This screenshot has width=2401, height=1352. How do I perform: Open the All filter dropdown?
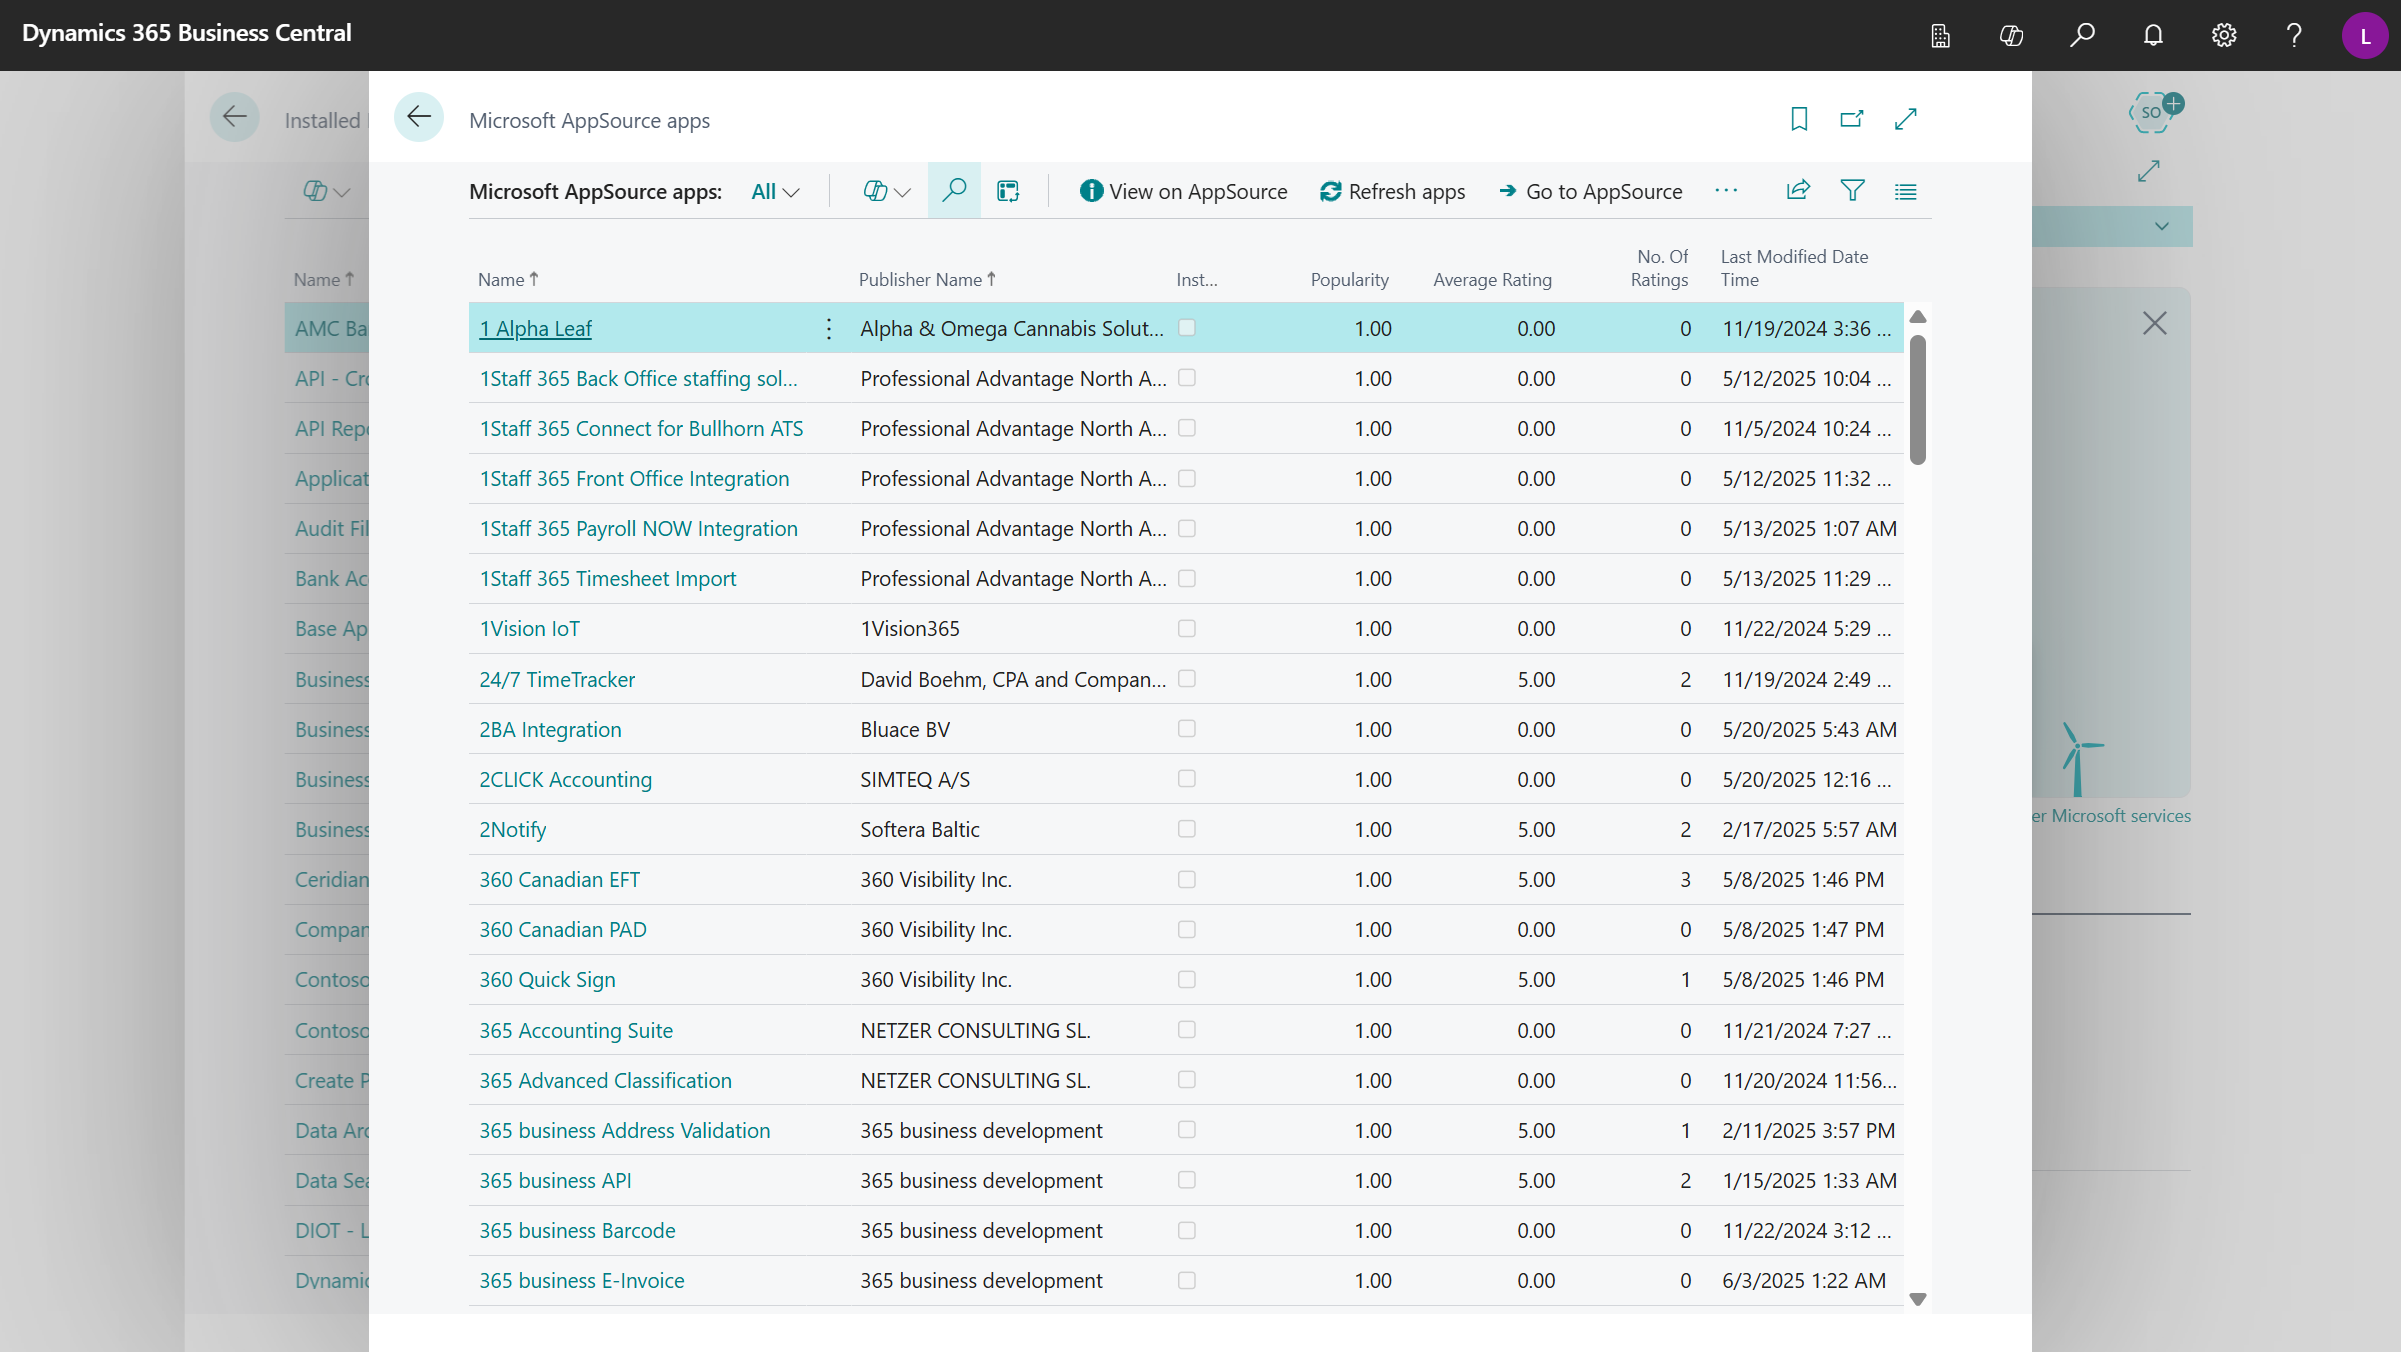click(774, 191)
